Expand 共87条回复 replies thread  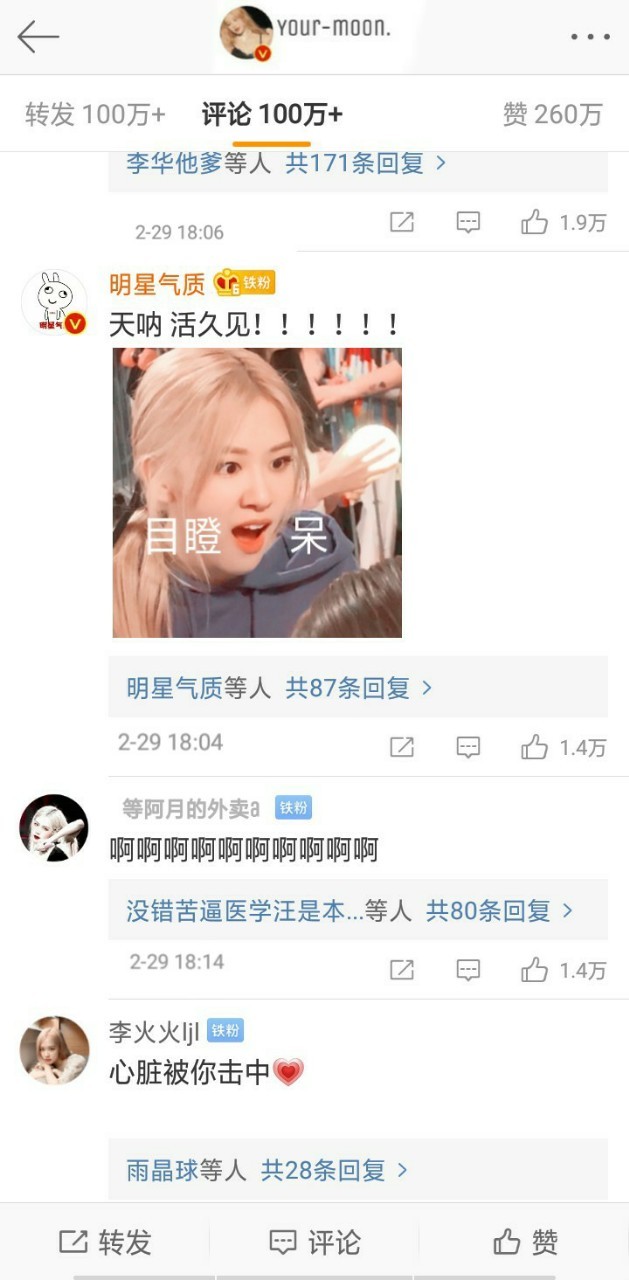coord(359,688)
